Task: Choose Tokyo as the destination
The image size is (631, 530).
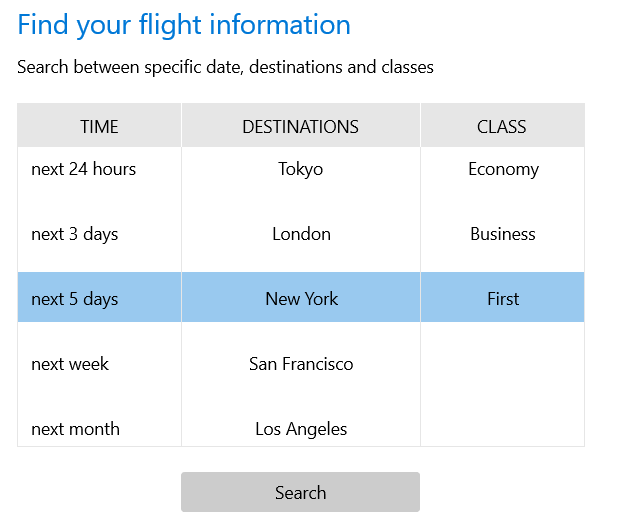Action: click(x=301, y=169)
